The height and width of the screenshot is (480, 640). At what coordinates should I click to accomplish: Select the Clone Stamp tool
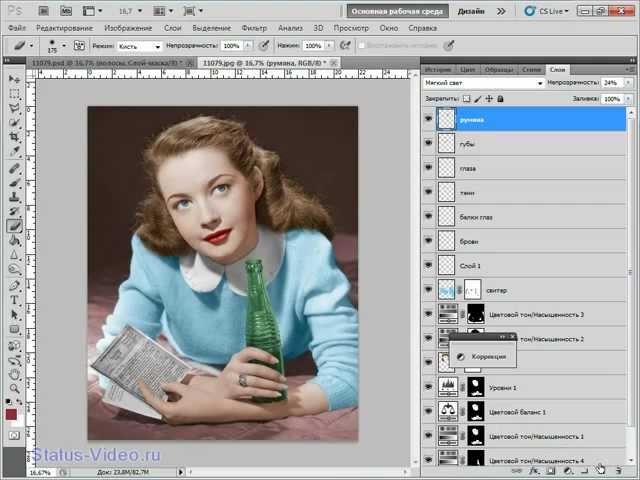[14, 197]
